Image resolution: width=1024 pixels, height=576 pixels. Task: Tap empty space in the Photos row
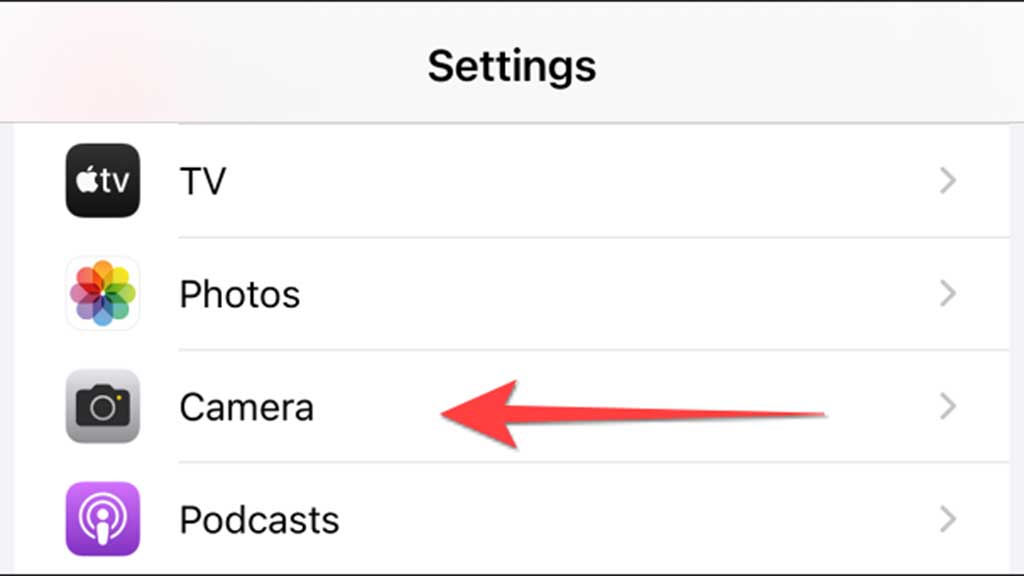pos(600,294)
